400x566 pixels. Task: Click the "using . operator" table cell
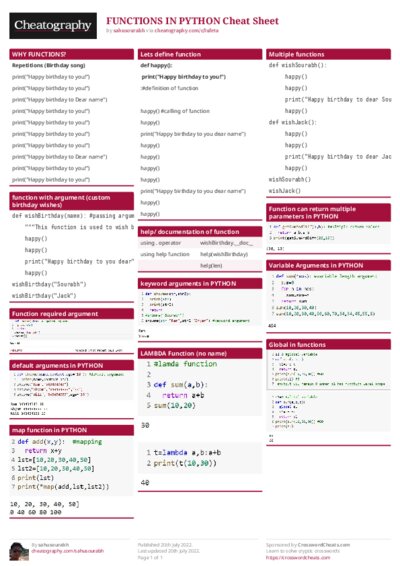coord(160,243)
